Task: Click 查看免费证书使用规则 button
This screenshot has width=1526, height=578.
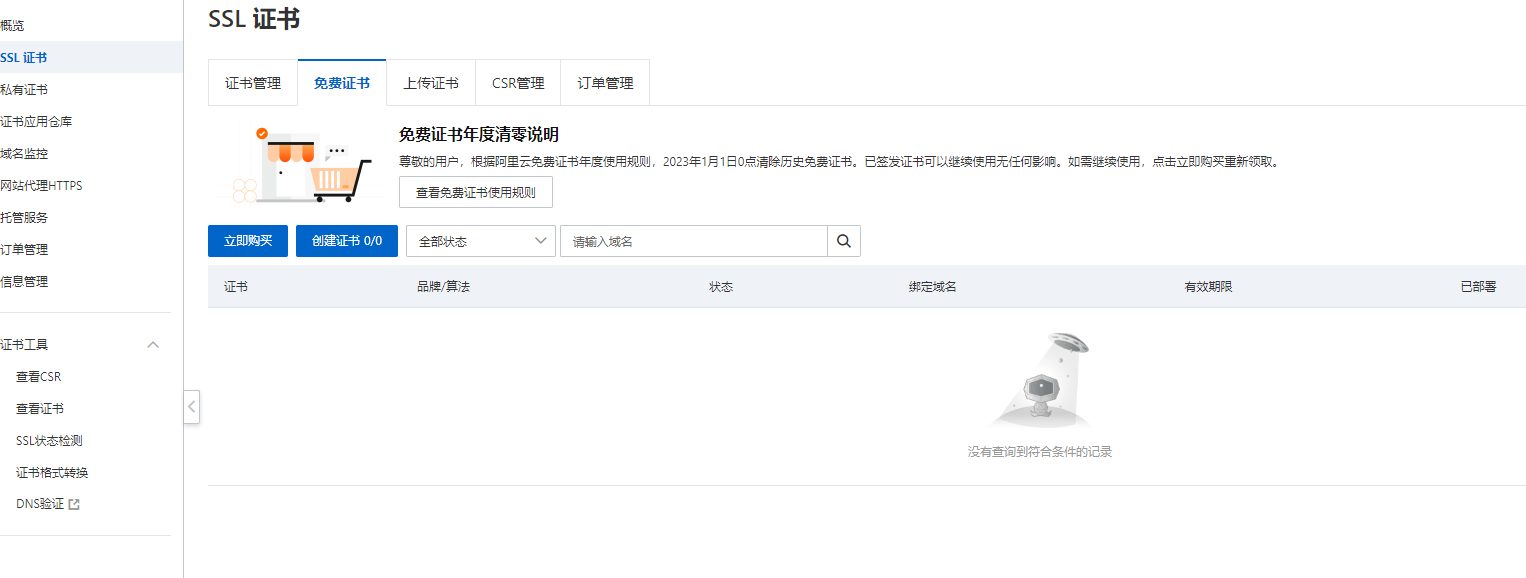Action: click(x=475, y=192)
